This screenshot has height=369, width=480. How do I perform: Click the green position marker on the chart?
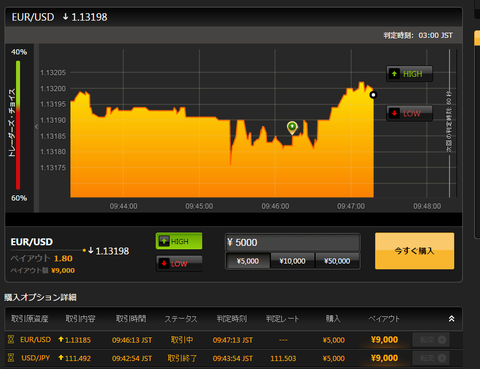pos(292,127)
